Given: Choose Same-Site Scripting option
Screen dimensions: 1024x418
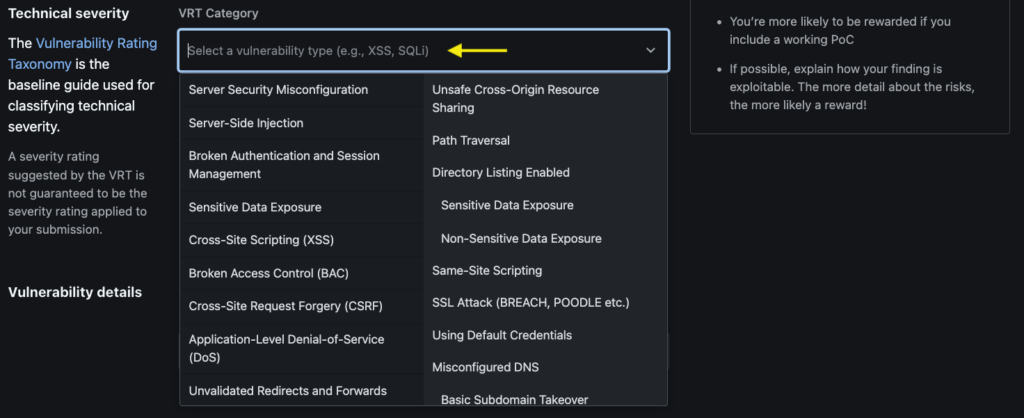Looking at the screenshot, I should [x=487, y=270].
